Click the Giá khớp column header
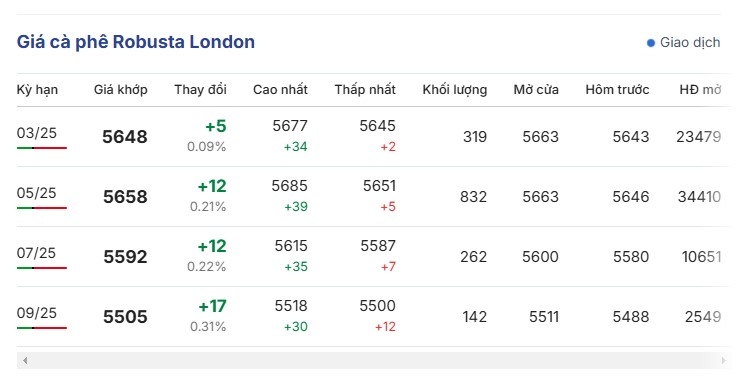 120,90
